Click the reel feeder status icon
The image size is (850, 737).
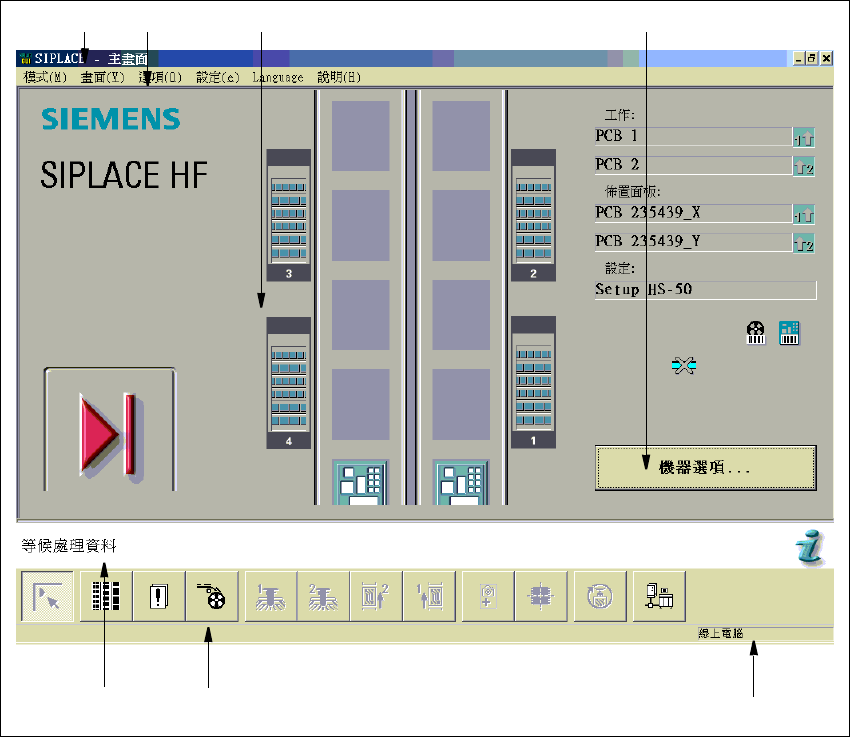[756, 333]
